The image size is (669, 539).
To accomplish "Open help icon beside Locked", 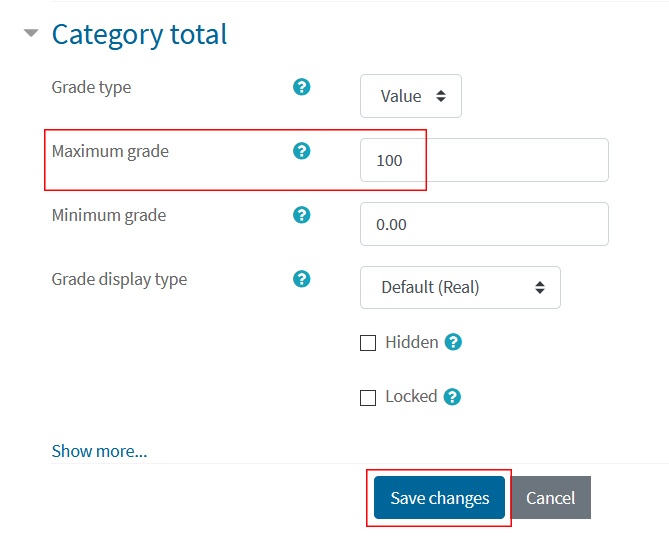I will click(x=452, y=397).
